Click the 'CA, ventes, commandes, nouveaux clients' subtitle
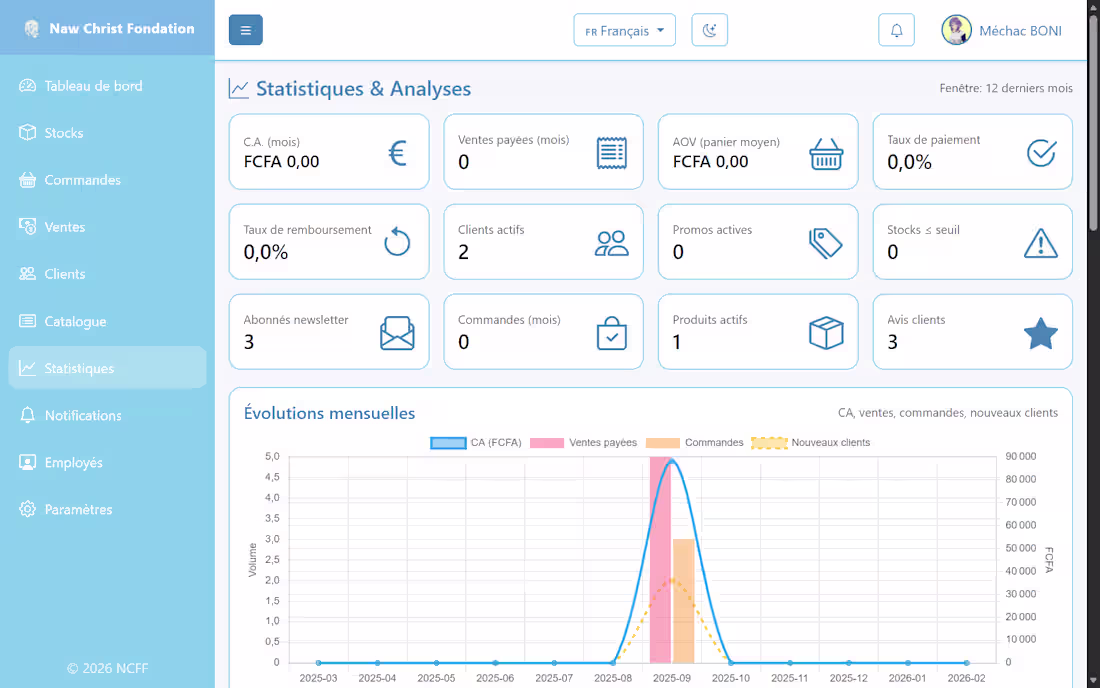 click(x=948, y=413)
